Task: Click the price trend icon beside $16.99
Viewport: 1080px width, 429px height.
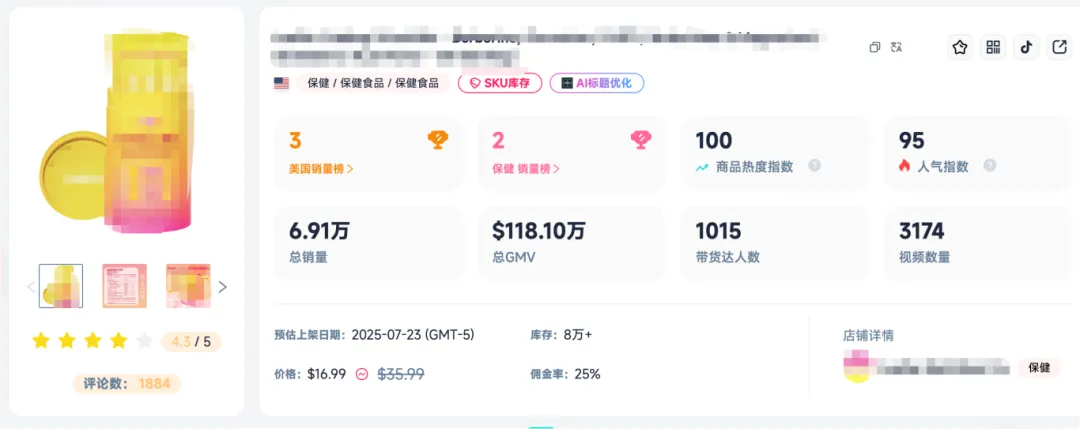Action: pos(362,374)
